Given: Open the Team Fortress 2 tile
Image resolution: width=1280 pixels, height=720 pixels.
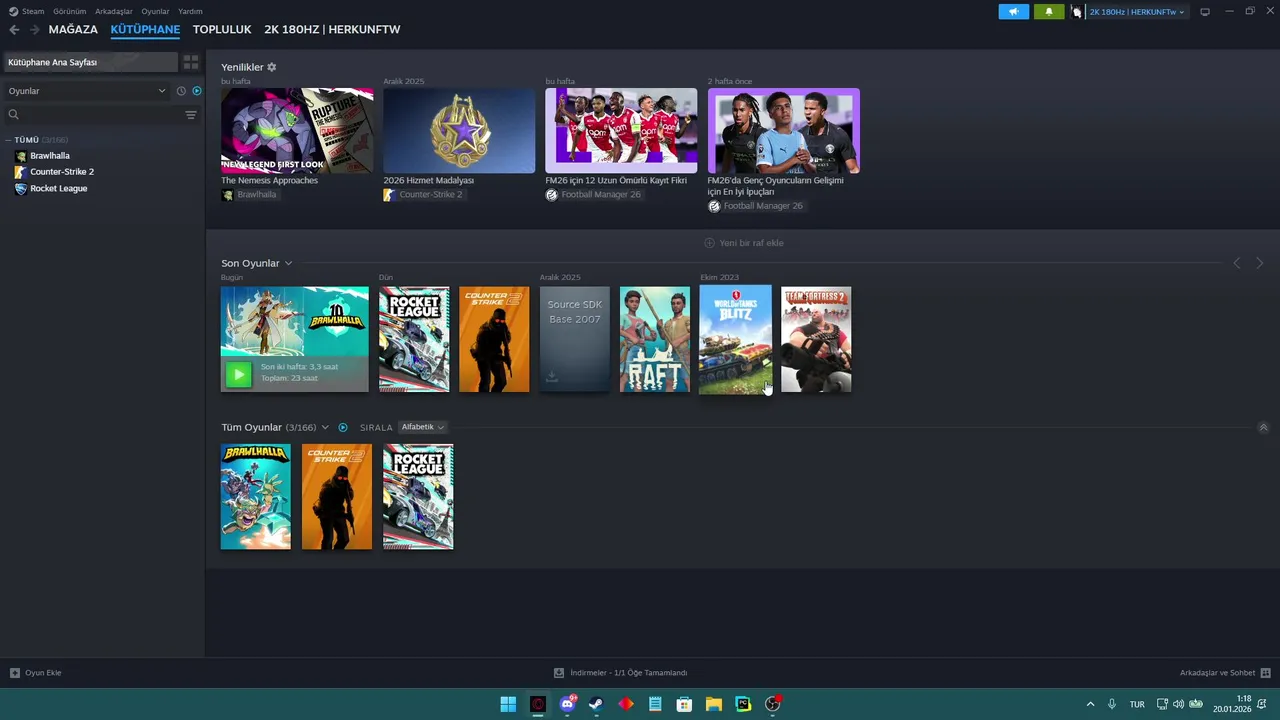Looking at the screenshot, I should 816,339.
